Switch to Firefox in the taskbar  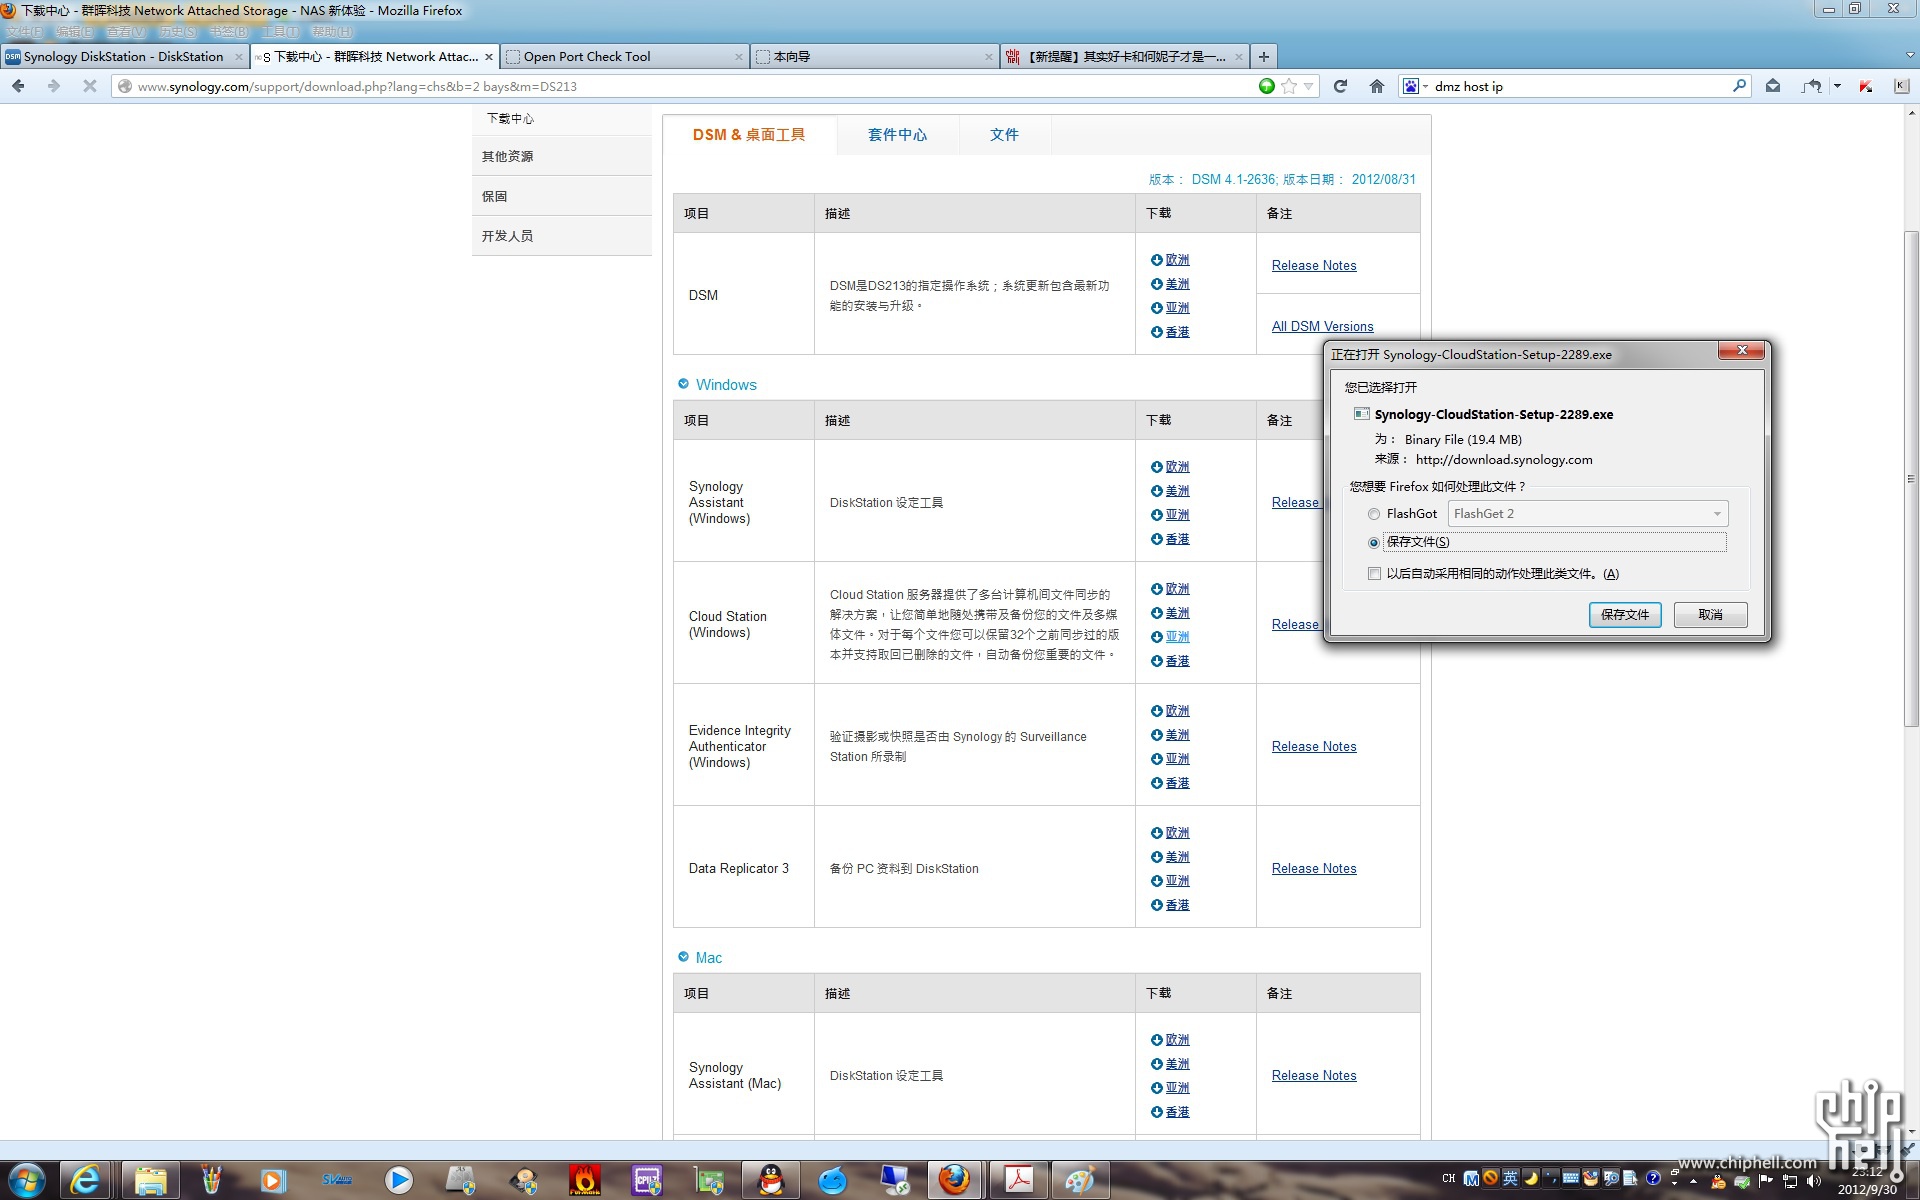954,1180
